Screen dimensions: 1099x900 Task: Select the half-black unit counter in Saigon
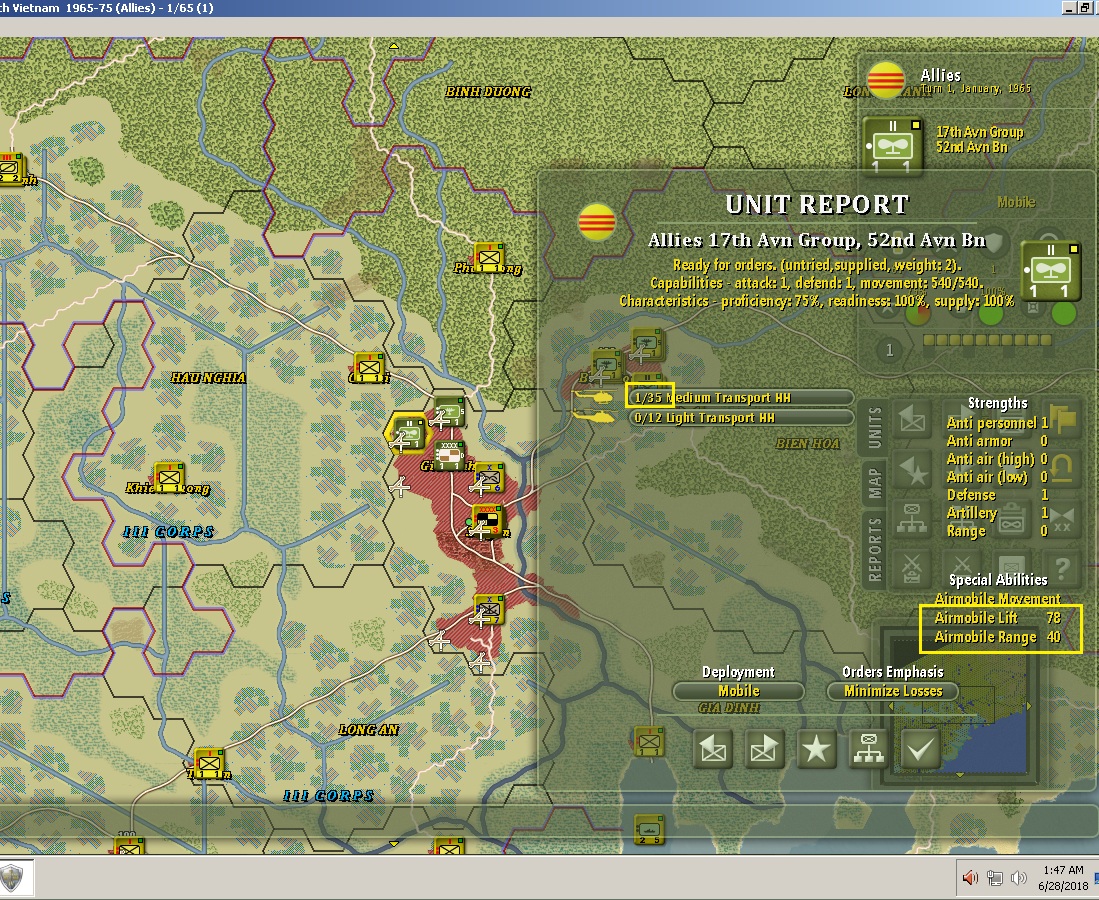489,521
